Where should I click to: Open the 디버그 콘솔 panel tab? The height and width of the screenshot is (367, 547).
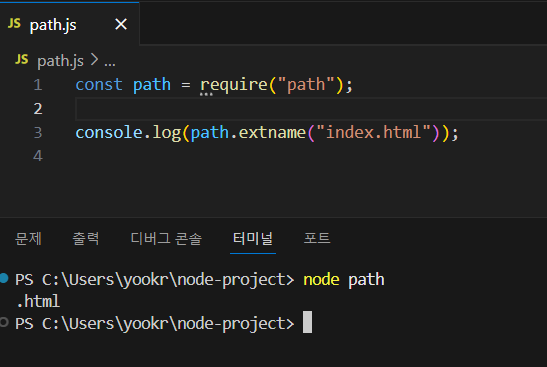(166, 239)
